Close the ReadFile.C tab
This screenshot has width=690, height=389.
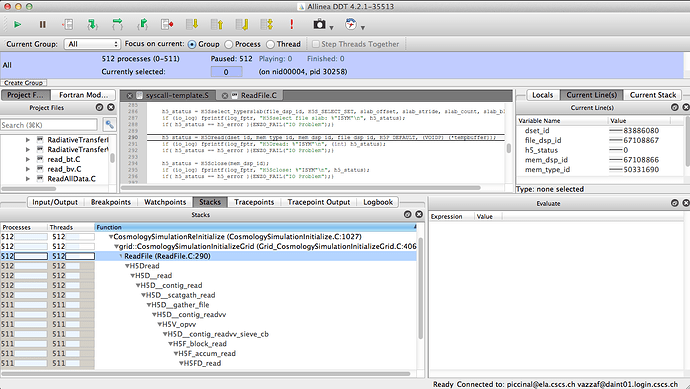[x=225, y=95]
